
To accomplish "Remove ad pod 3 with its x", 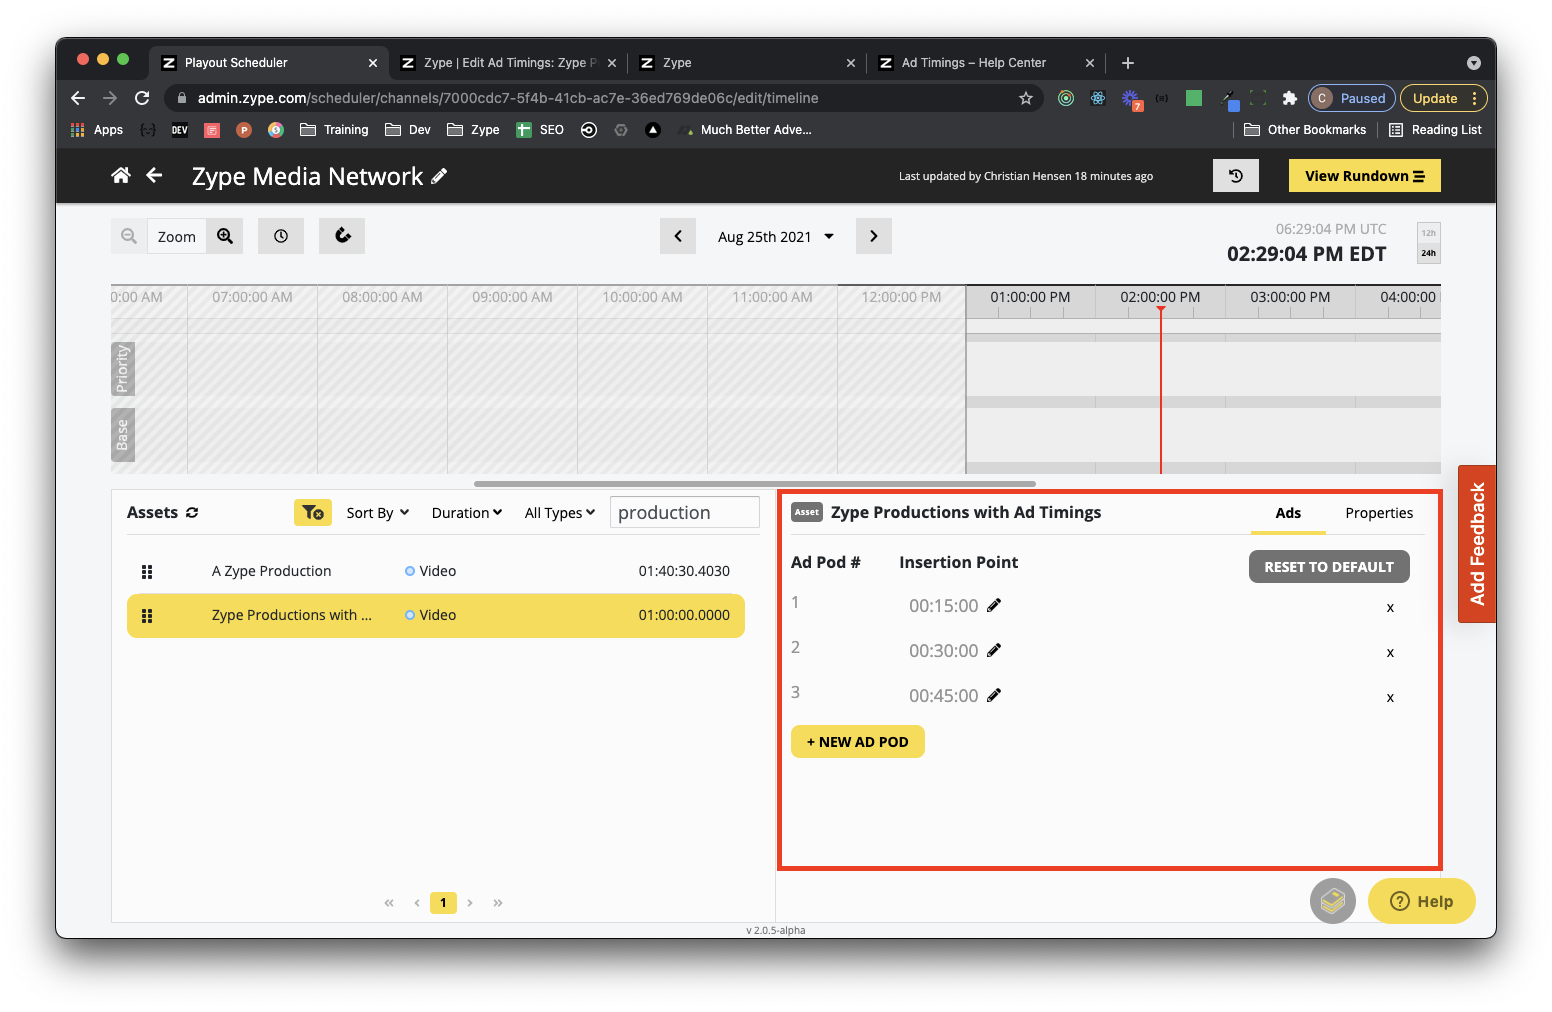I will (x=1390, y=698).
